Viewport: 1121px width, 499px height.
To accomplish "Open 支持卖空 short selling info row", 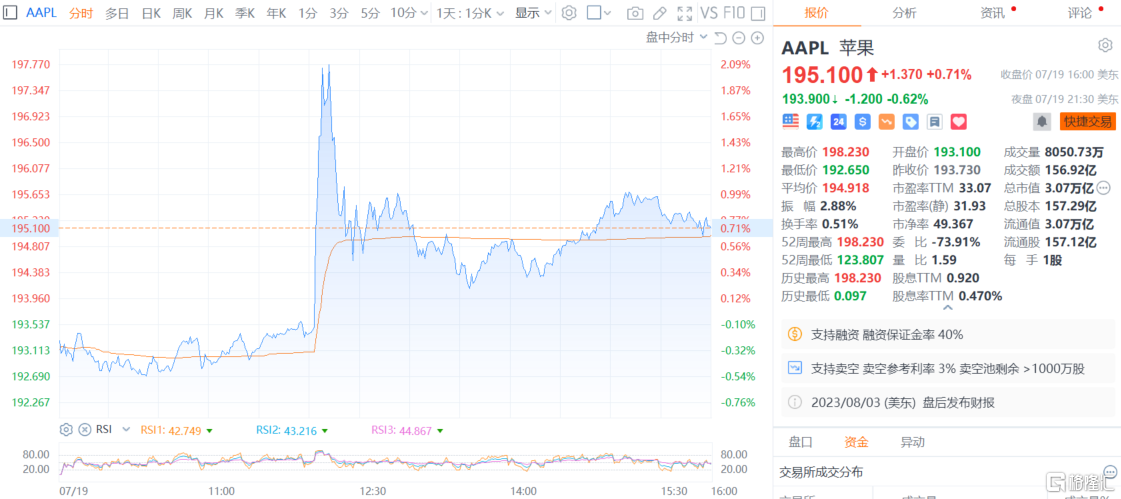I will 948,368.
